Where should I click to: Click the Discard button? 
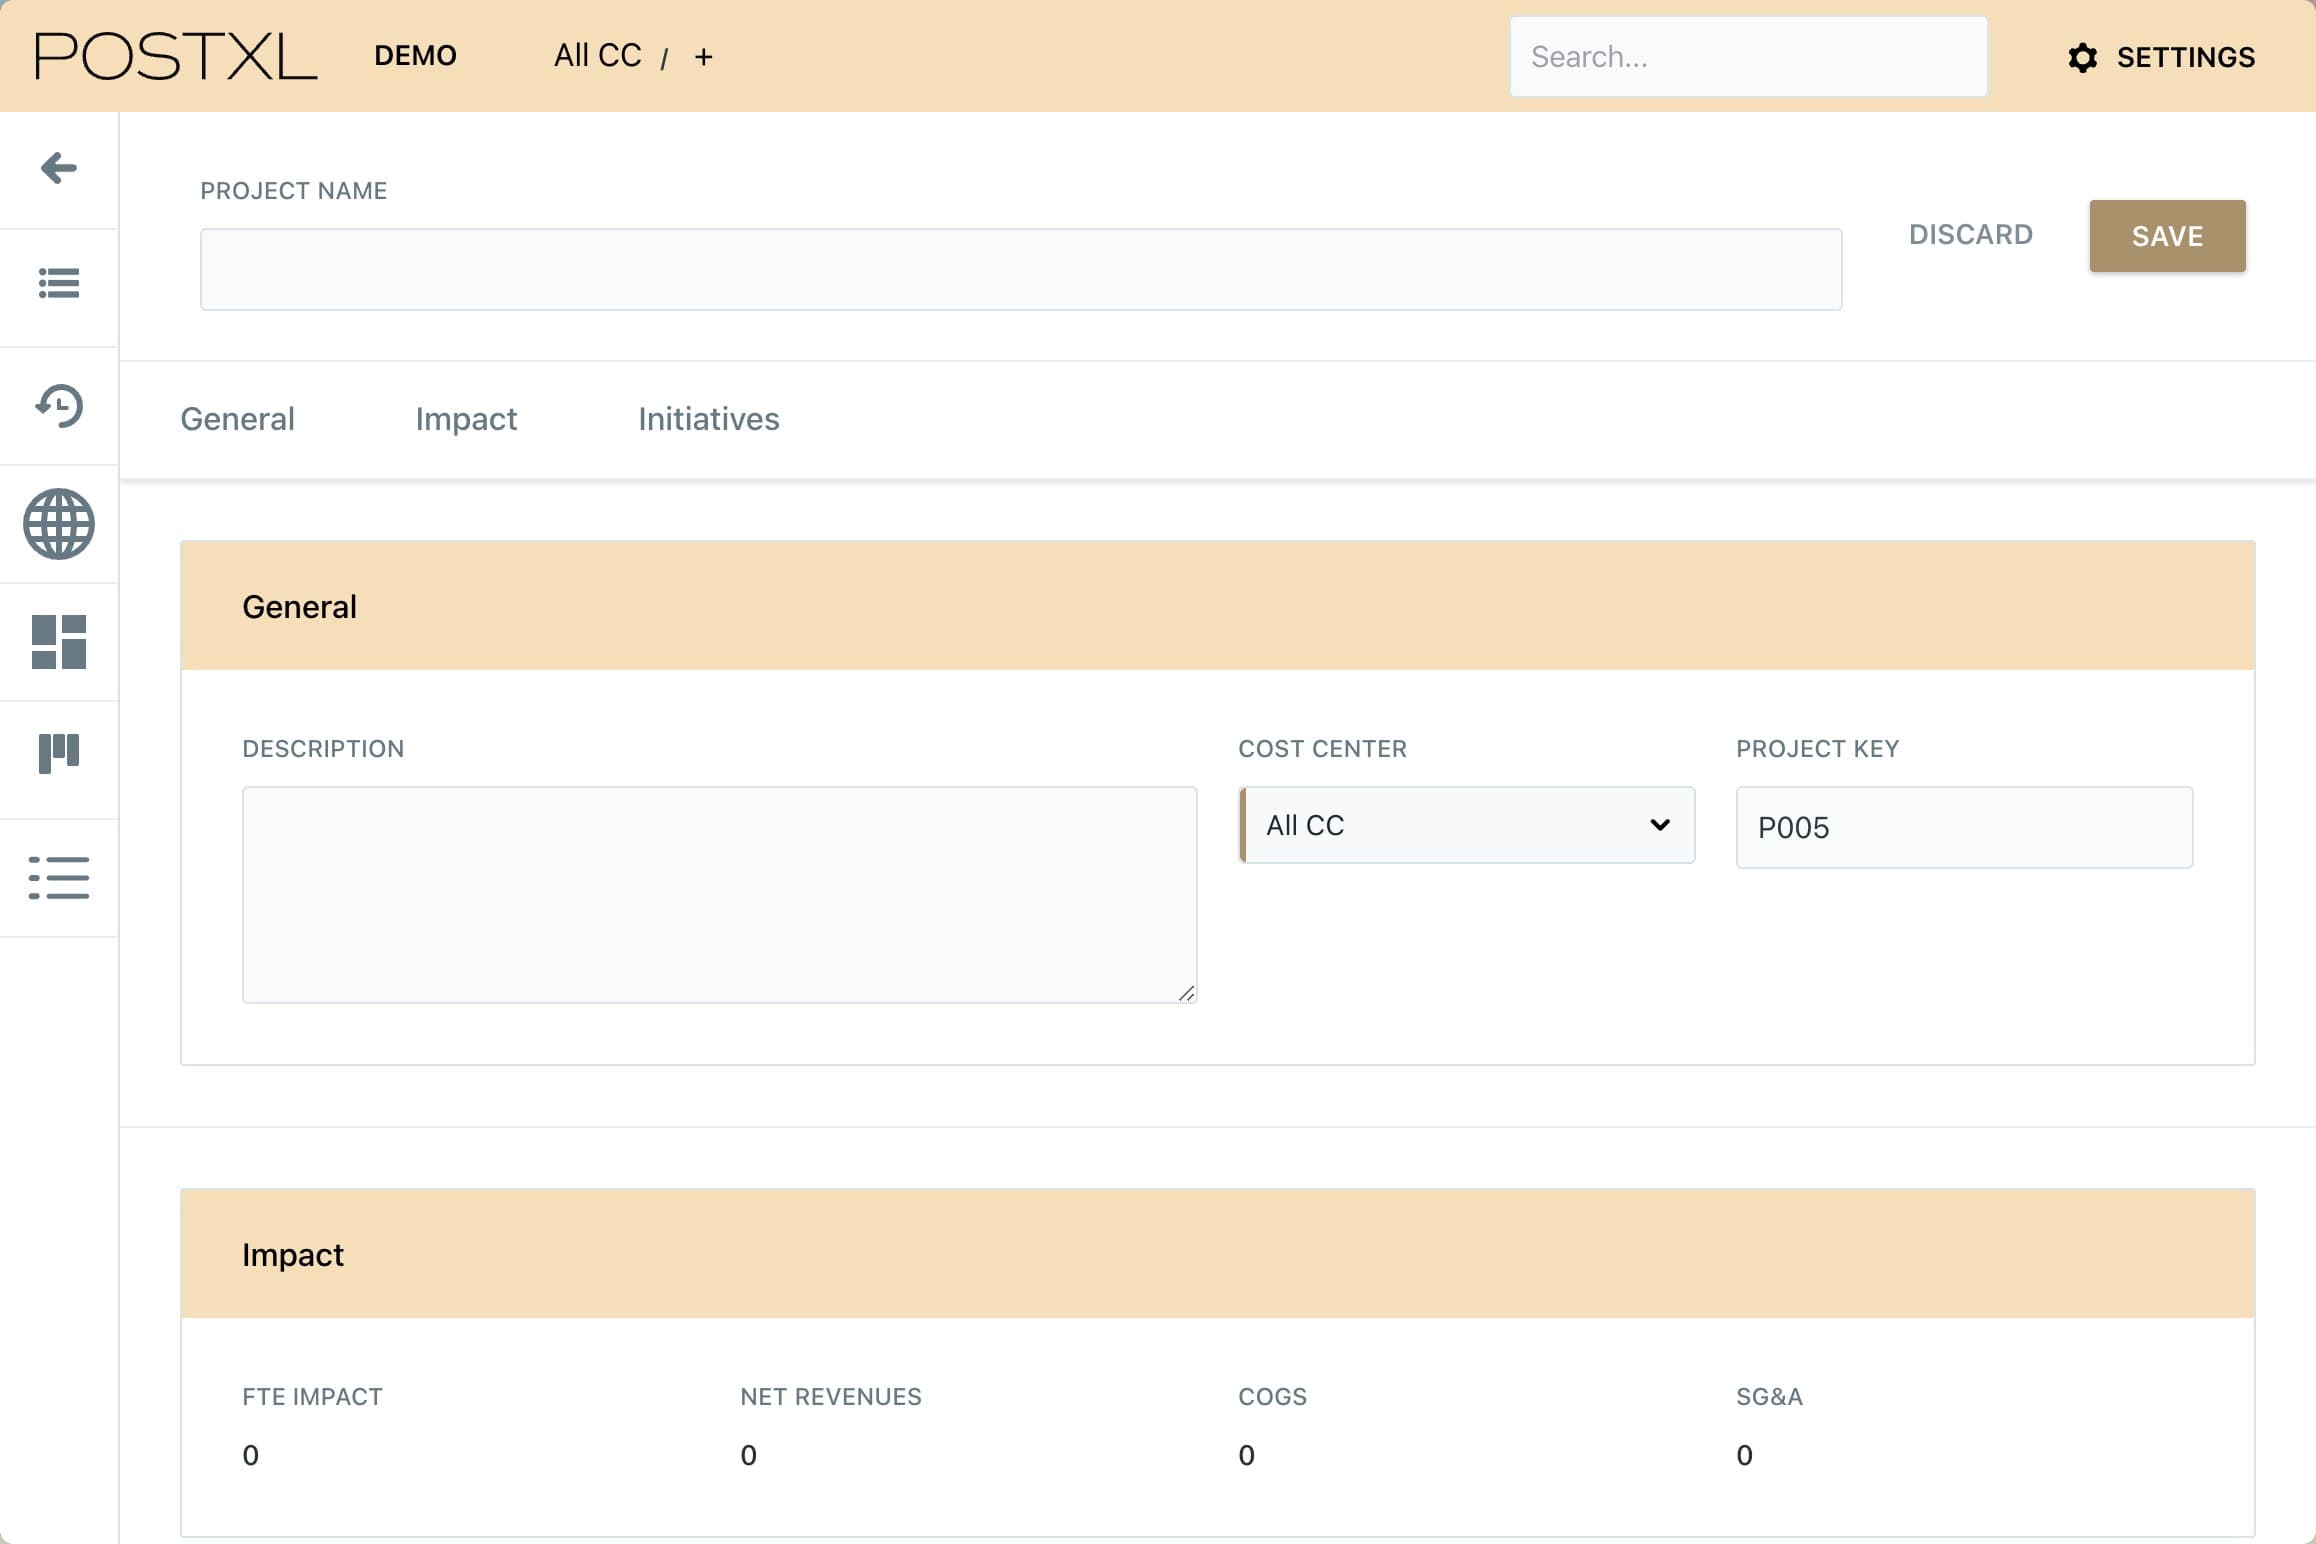click(1970, 235)
